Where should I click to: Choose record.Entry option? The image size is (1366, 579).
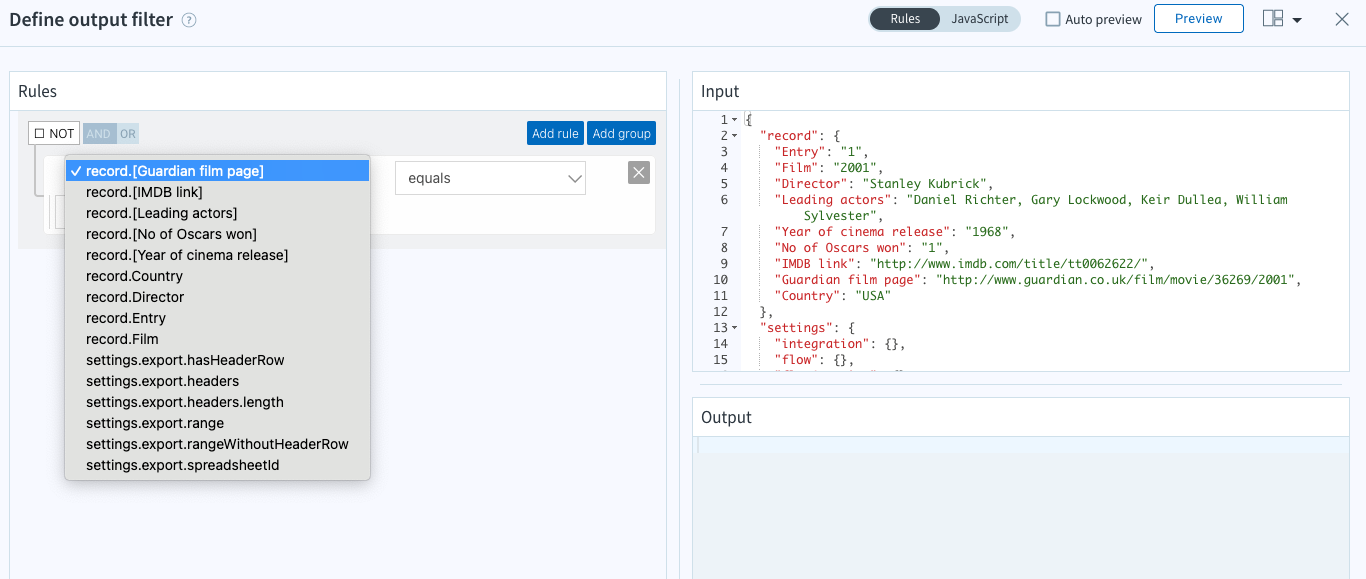point(218,318)
